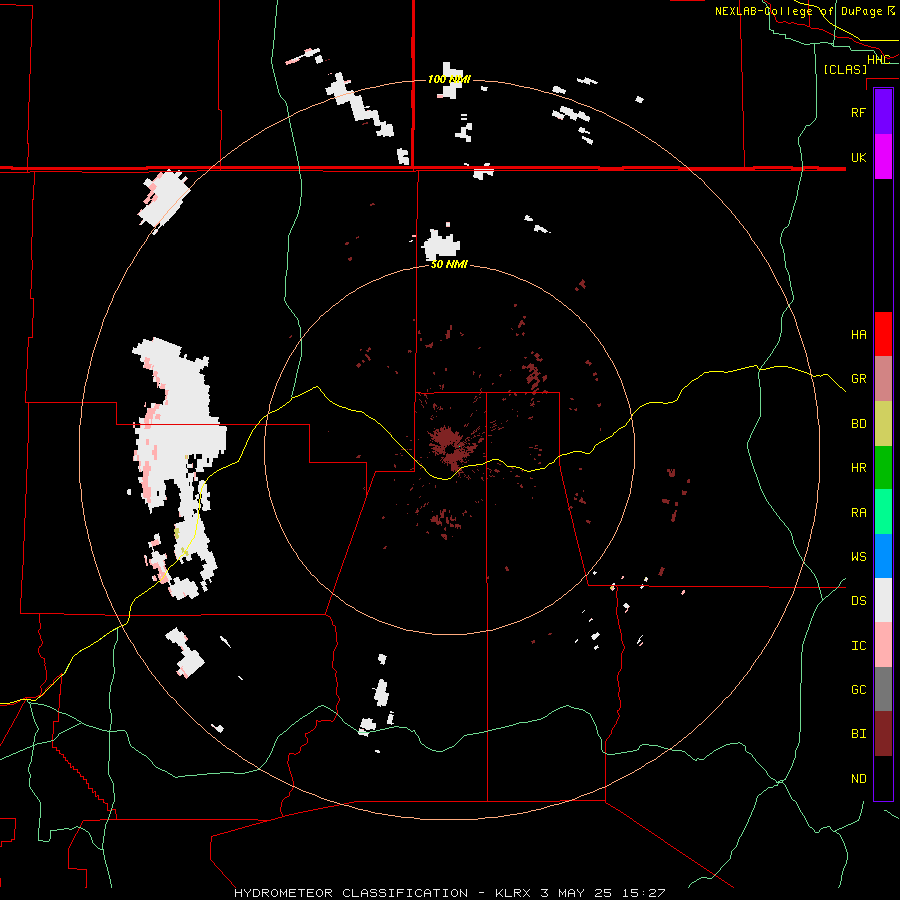This screenshot has width=900, height=900.
Task: Click the GR legend label
Action: [x=858, y=379]
